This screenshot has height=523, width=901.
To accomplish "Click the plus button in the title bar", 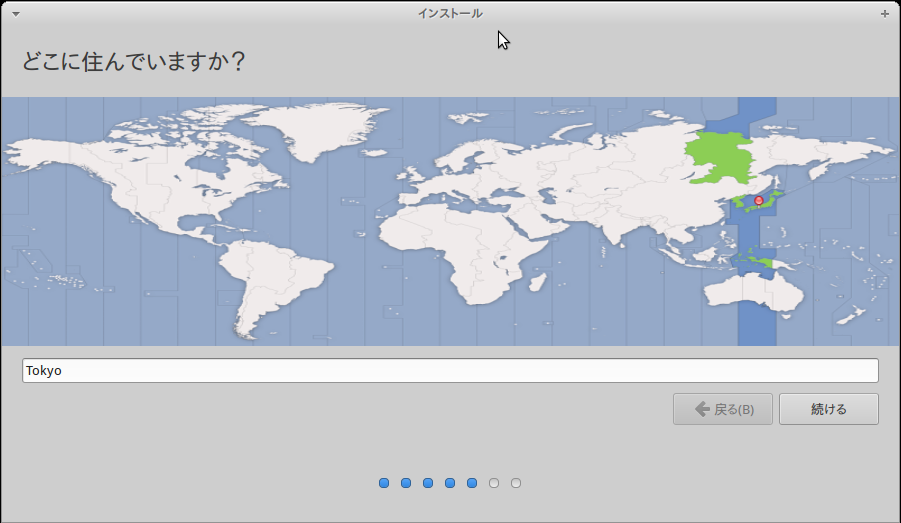I will point(885,14).
